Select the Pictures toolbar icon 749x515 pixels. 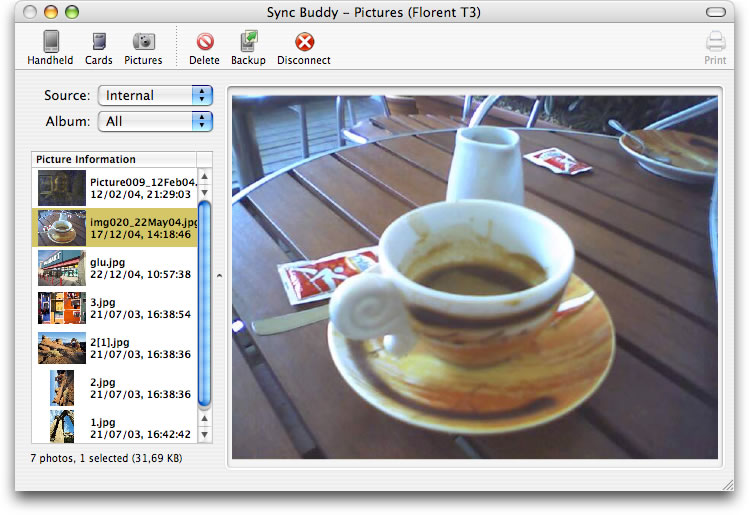click(143, 47)
